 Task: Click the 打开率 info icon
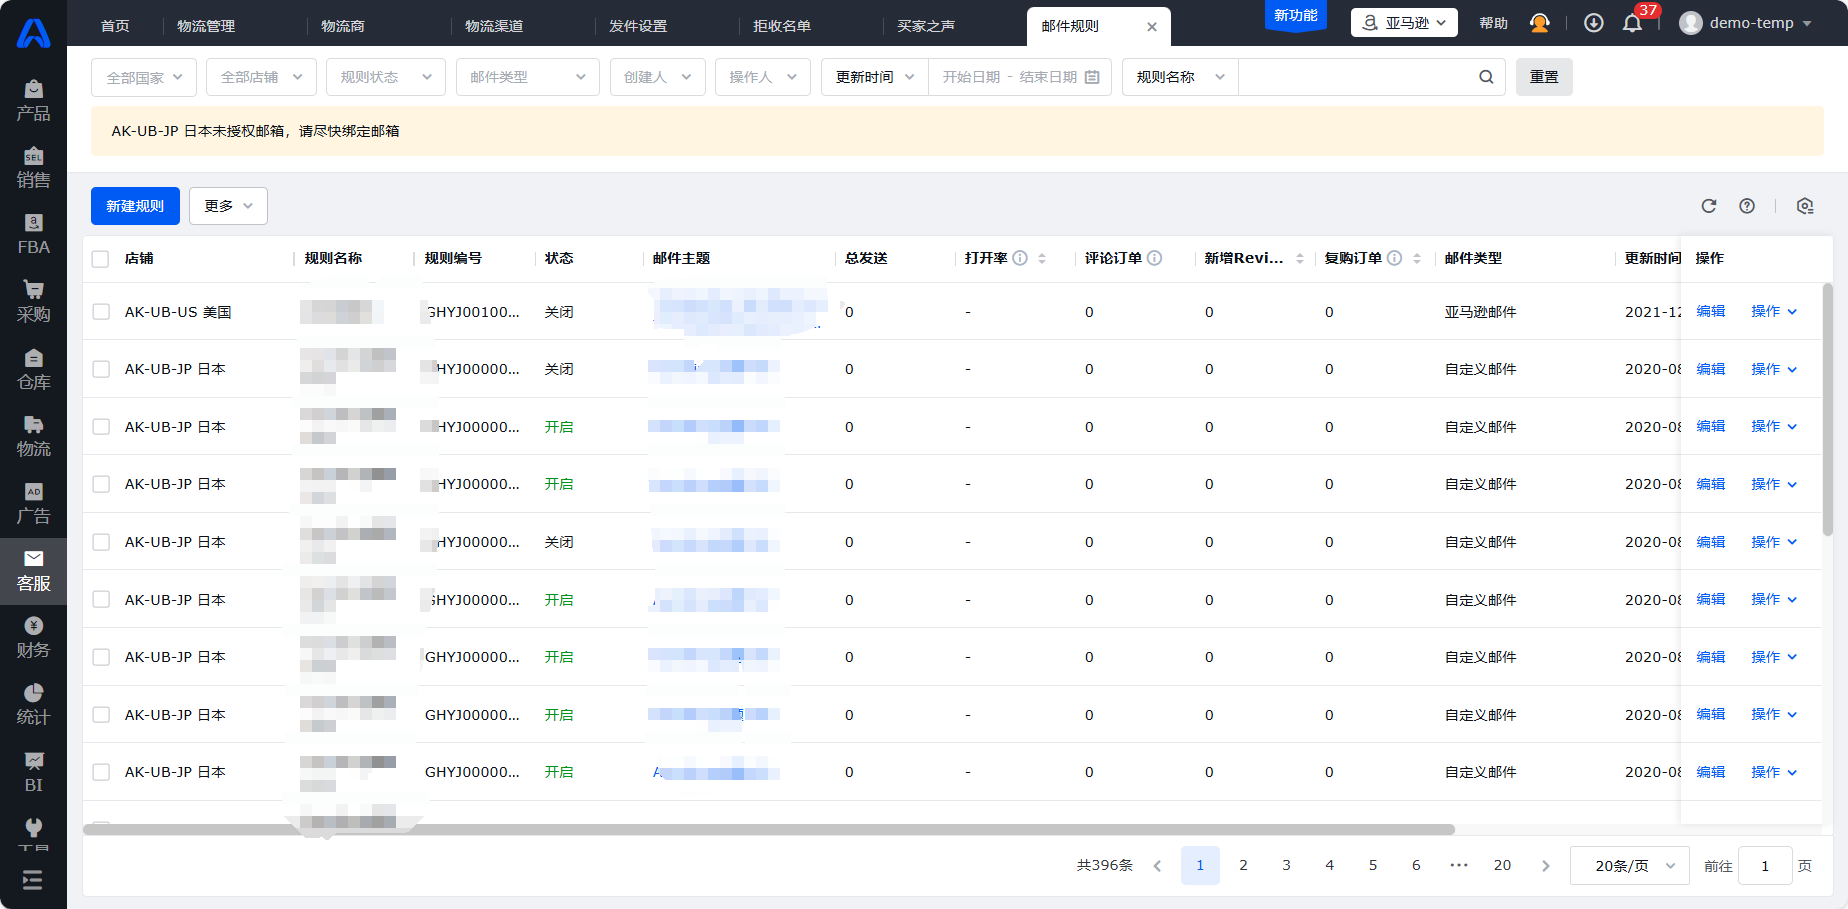pyautogui.click(x=1020, y=258)
